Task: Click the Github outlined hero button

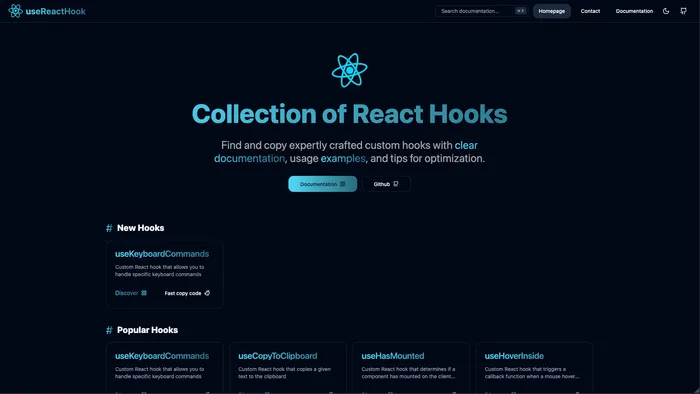Action: (386, 184)
